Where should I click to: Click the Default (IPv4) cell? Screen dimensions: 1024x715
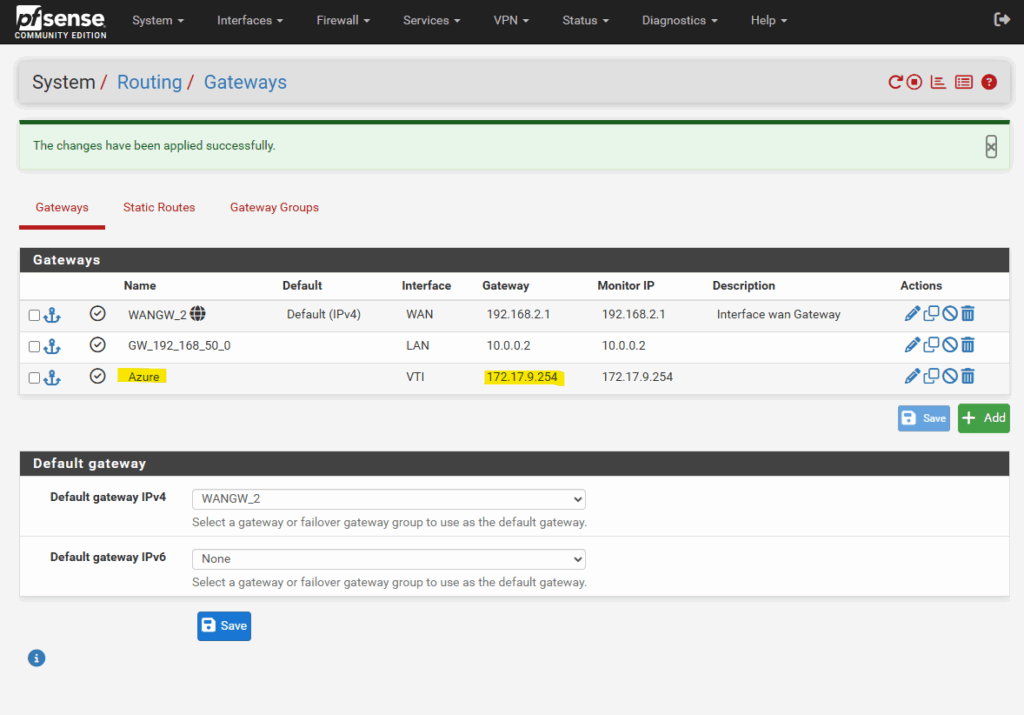(x=323, y=314)
